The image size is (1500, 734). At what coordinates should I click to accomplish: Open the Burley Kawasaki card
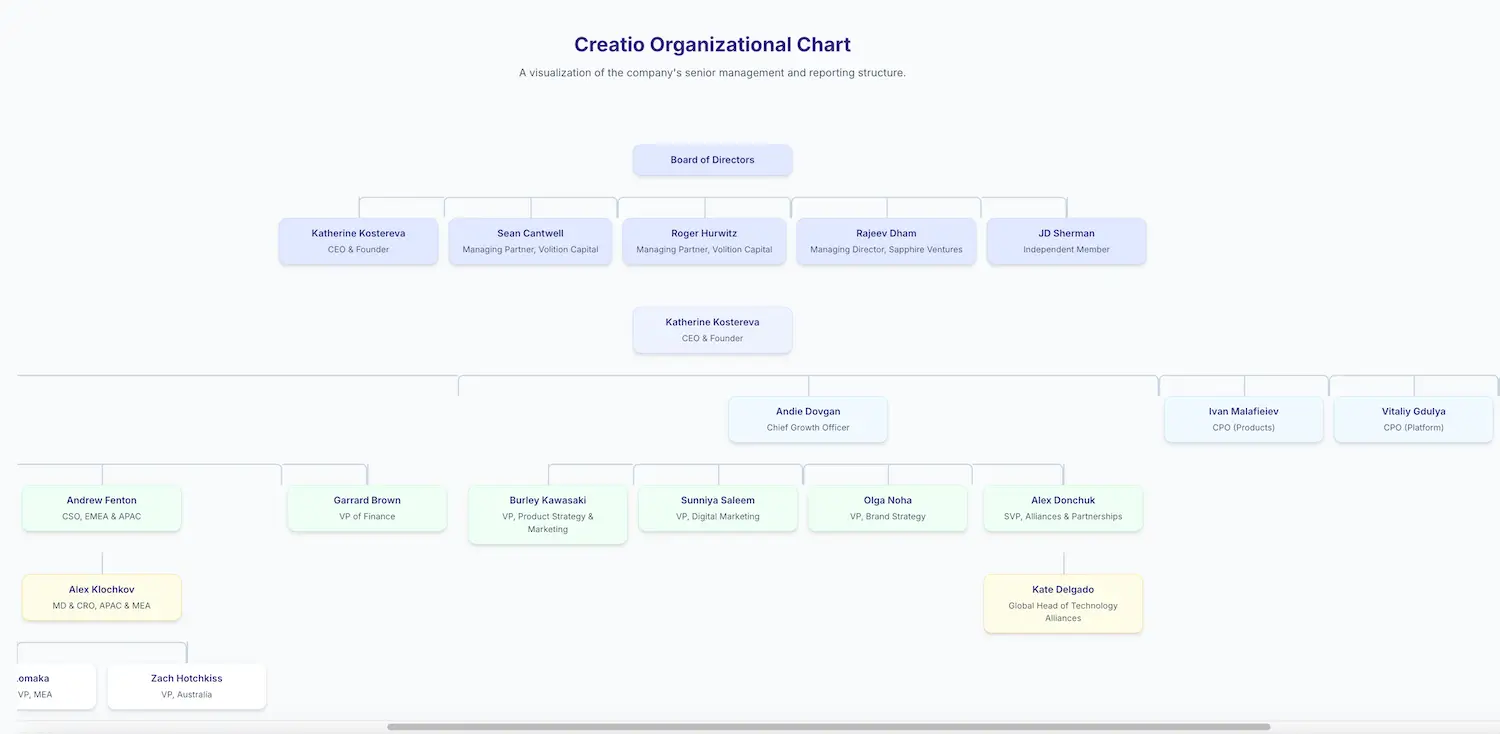coord(547,514)
